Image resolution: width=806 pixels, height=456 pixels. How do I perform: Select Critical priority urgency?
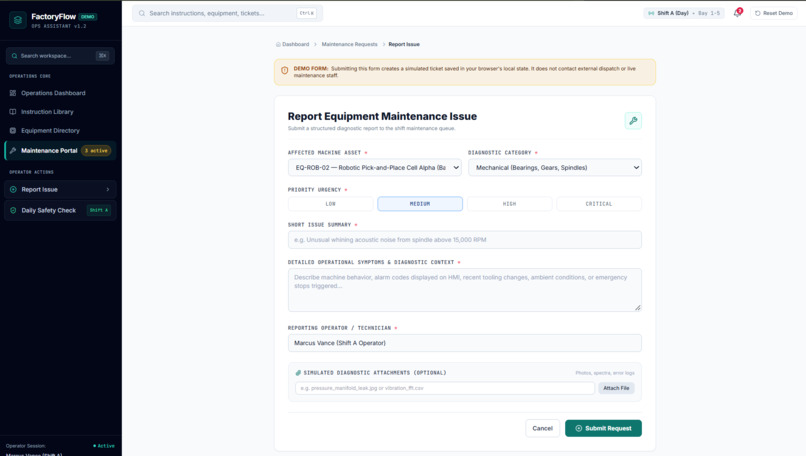click(x=599, y=204)
